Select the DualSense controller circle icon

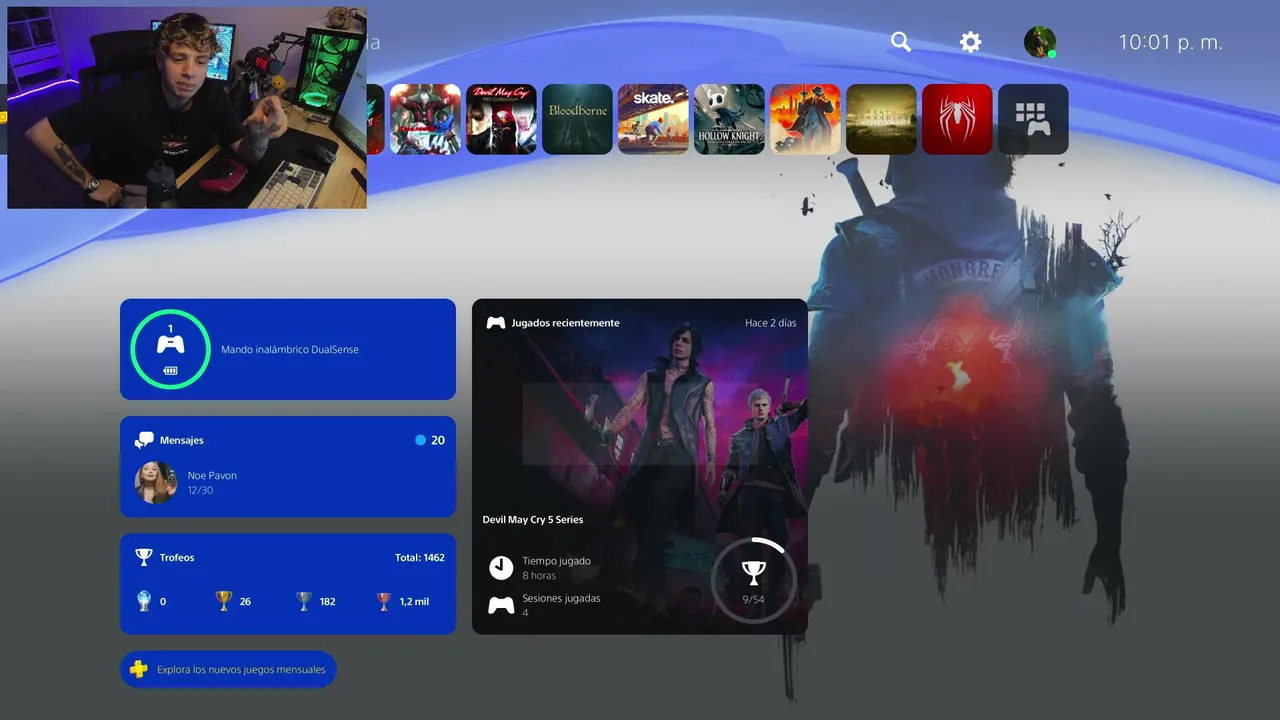pyautogui.click(x=170, y=349)
